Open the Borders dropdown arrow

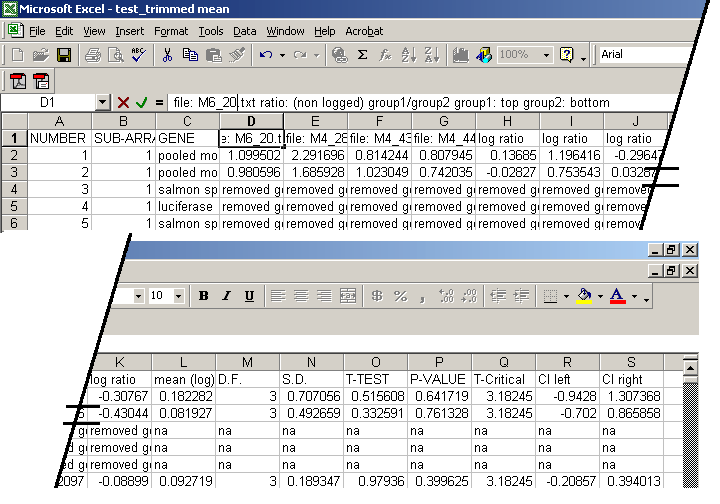566,297
